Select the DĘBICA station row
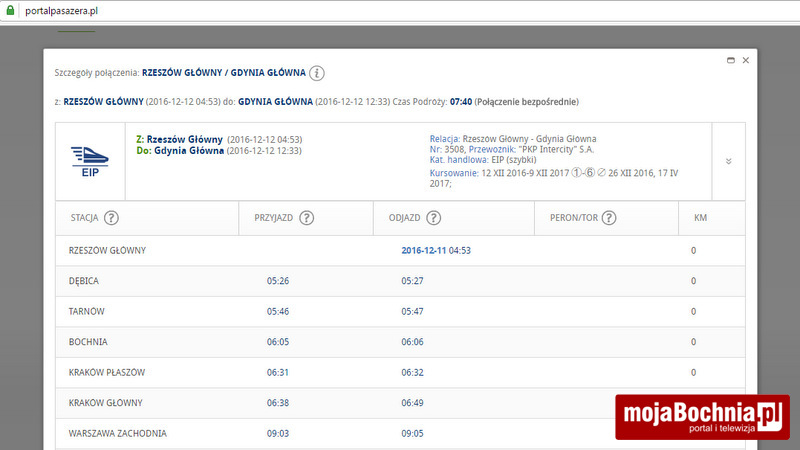This screenshot has height=450, width=800. tap(84, 281)
